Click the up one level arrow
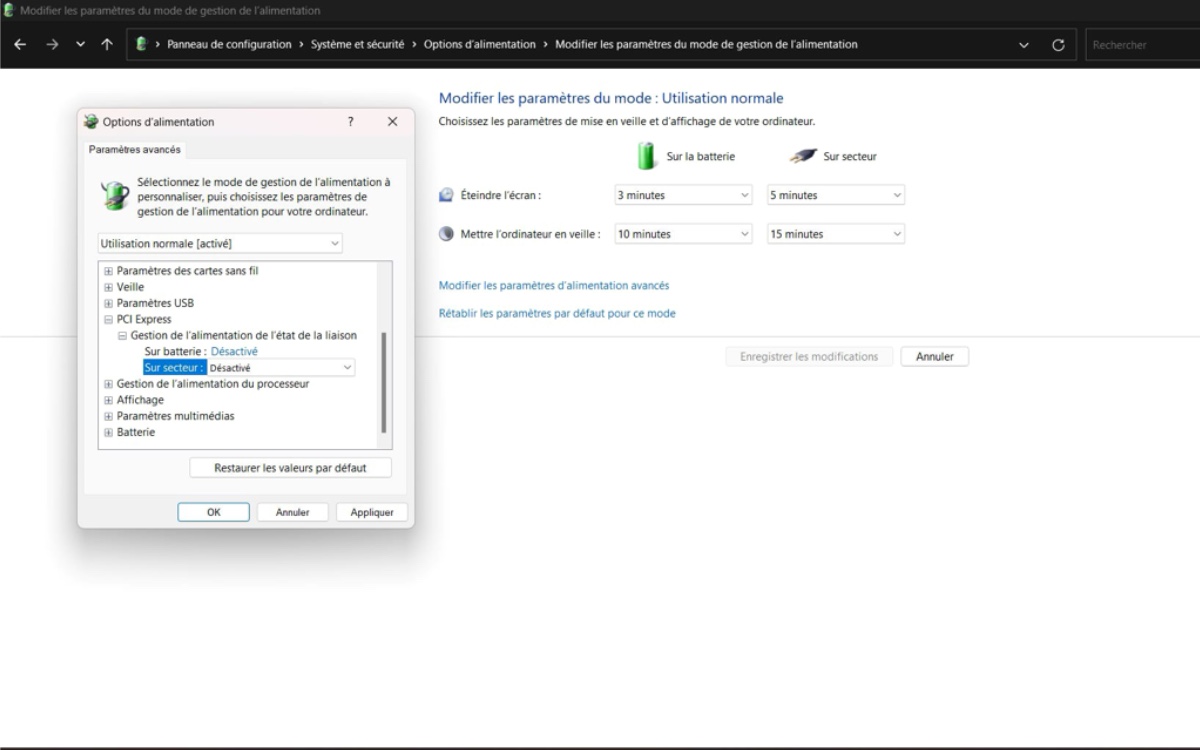Image resolution: width=1200 pixels, height=750 pixels. pos(107,45)
